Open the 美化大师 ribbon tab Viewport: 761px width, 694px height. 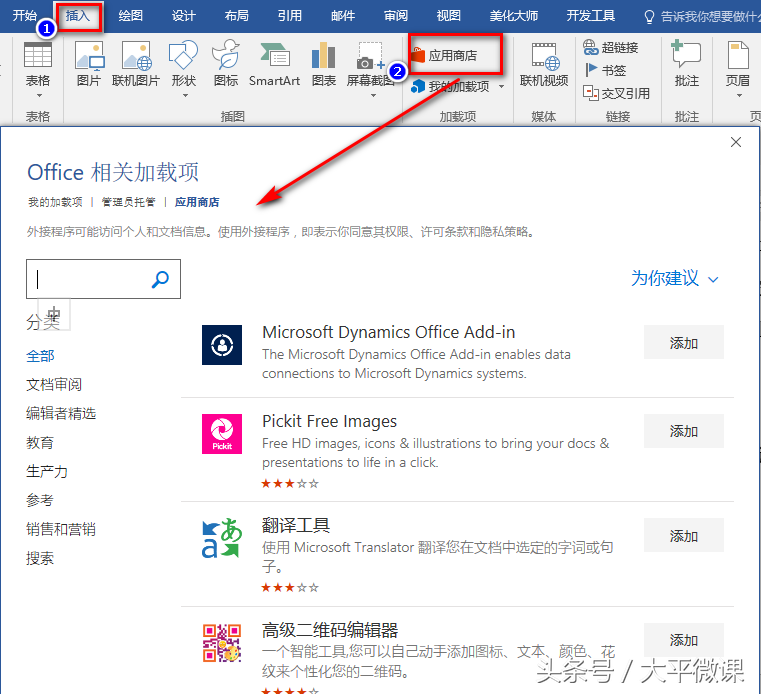514,16
